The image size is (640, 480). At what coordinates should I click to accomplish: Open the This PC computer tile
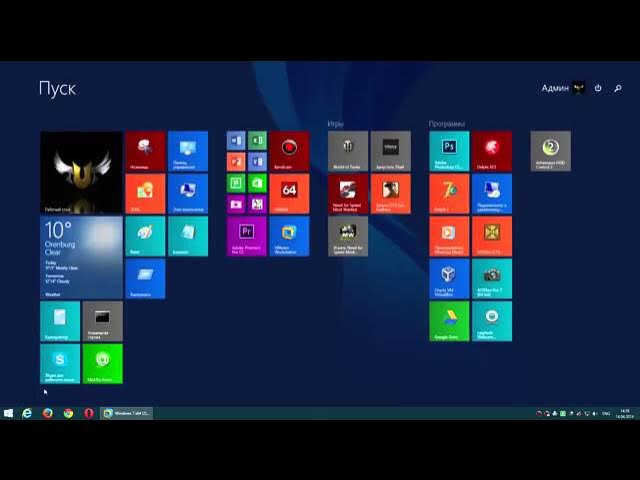(x=188, y=193)
